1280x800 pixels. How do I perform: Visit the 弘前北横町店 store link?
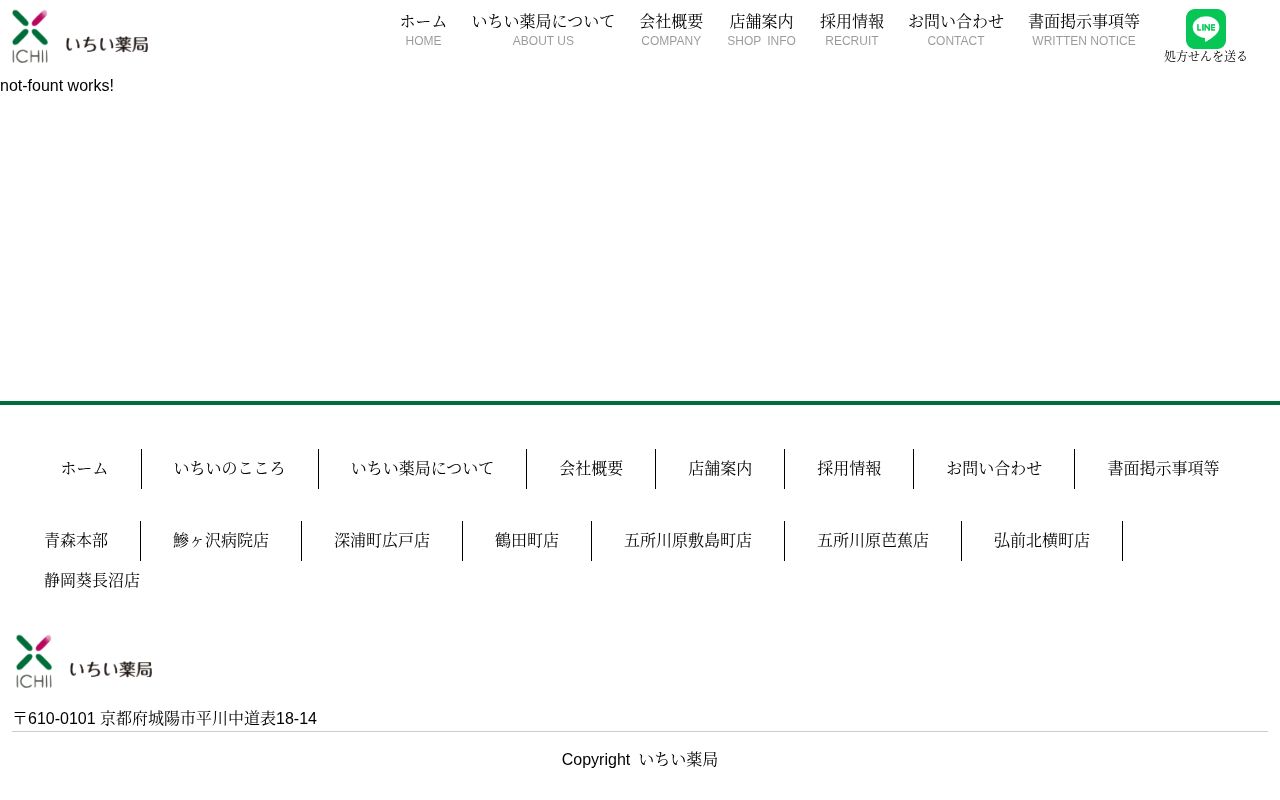click(x=1042, y=541)
